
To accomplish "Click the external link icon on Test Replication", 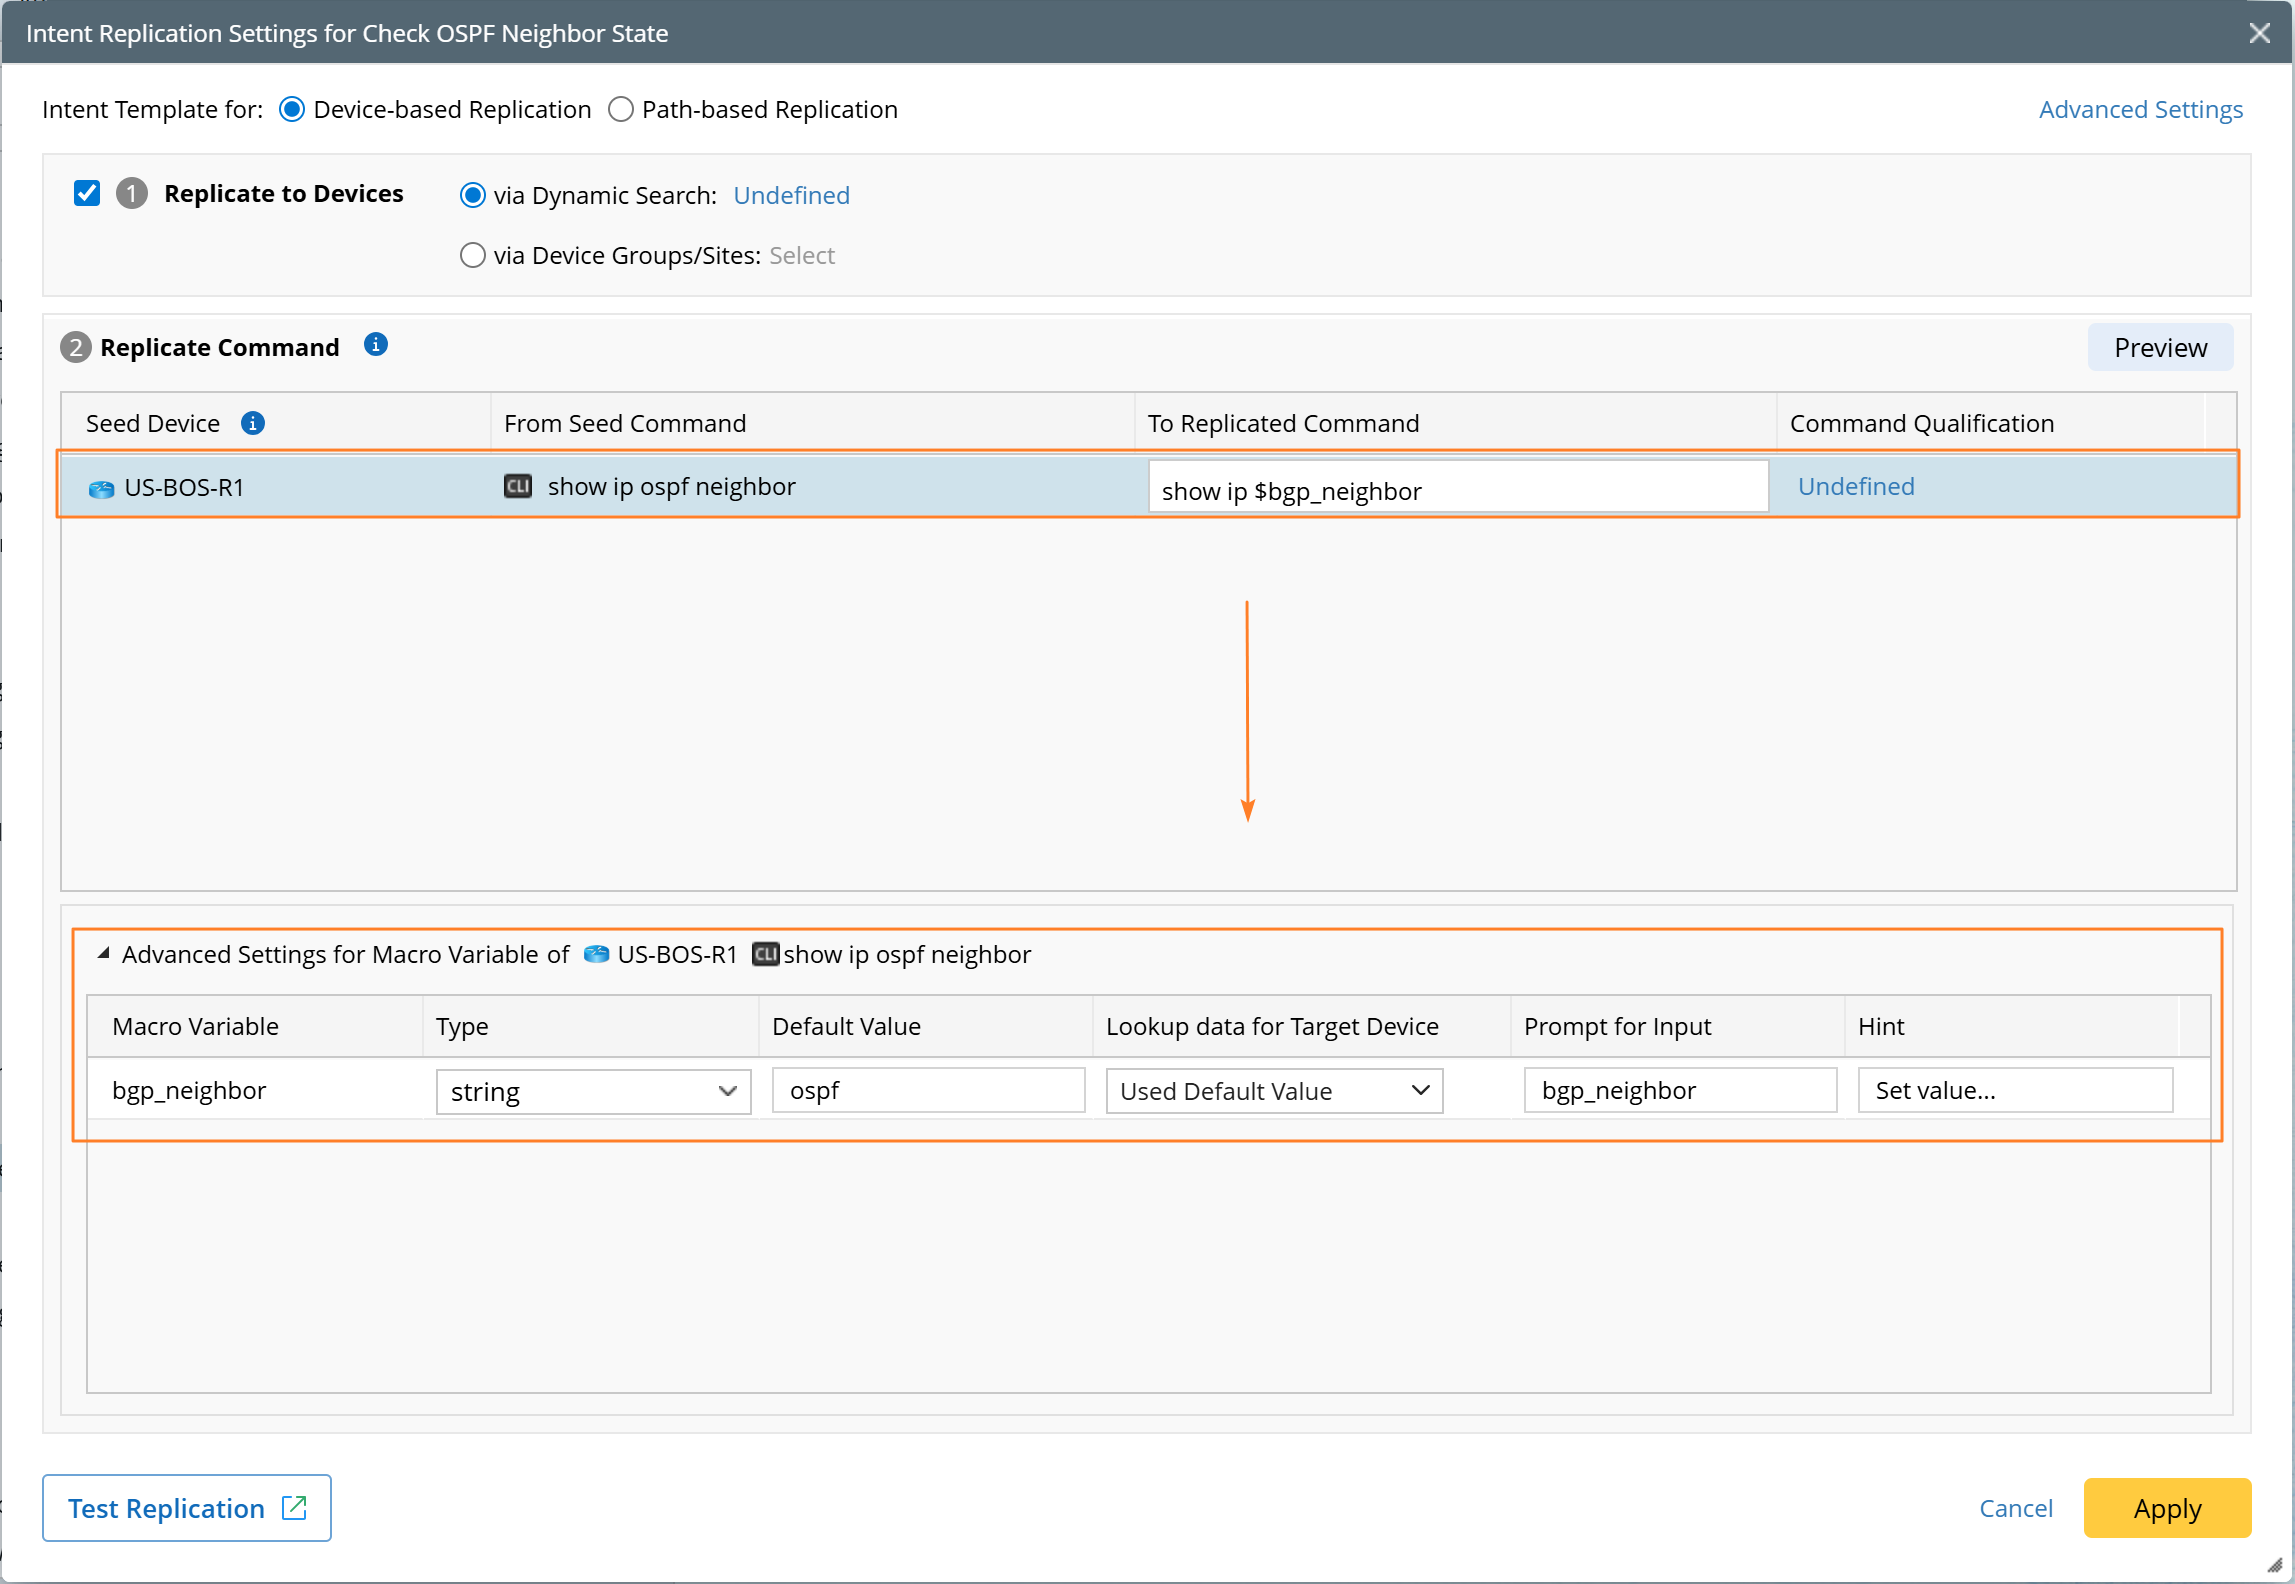I will coord(294,1507).
